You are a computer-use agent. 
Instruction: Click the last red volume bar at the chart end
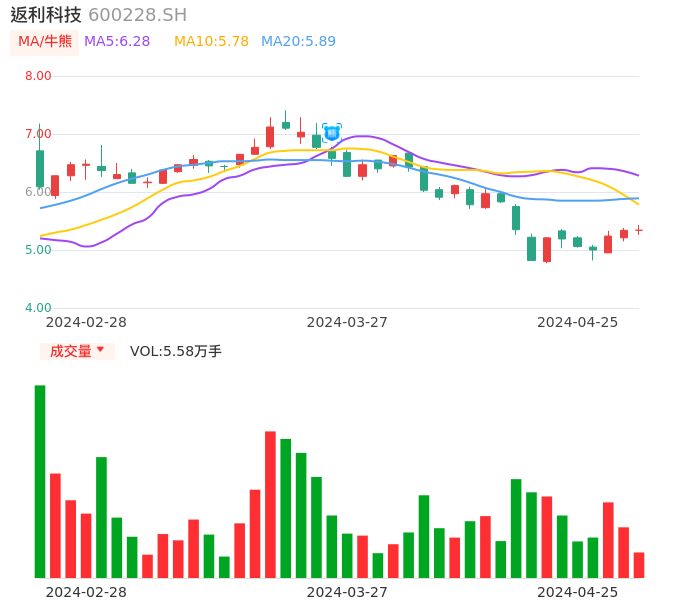(639, 565)
